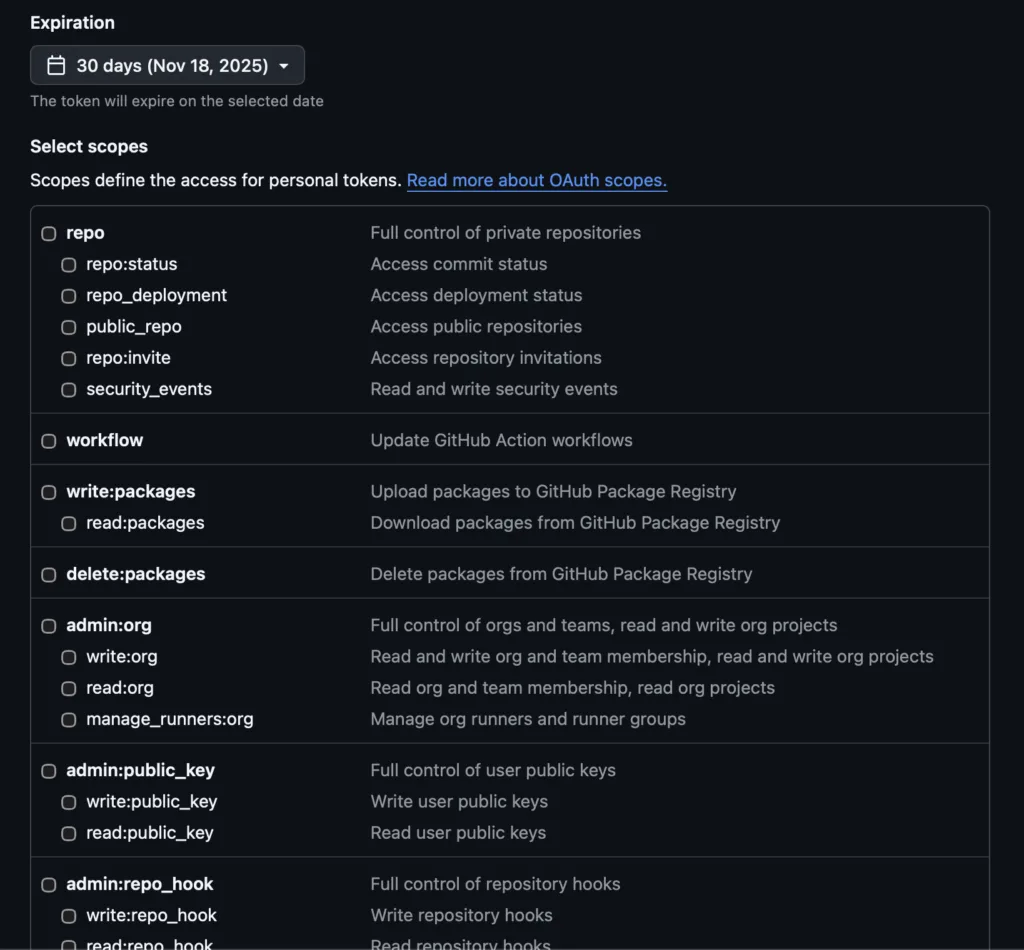Check the security_events scope box
Image resolution: width=1024 pixels, height=950 pixels.
coord(69,390)
